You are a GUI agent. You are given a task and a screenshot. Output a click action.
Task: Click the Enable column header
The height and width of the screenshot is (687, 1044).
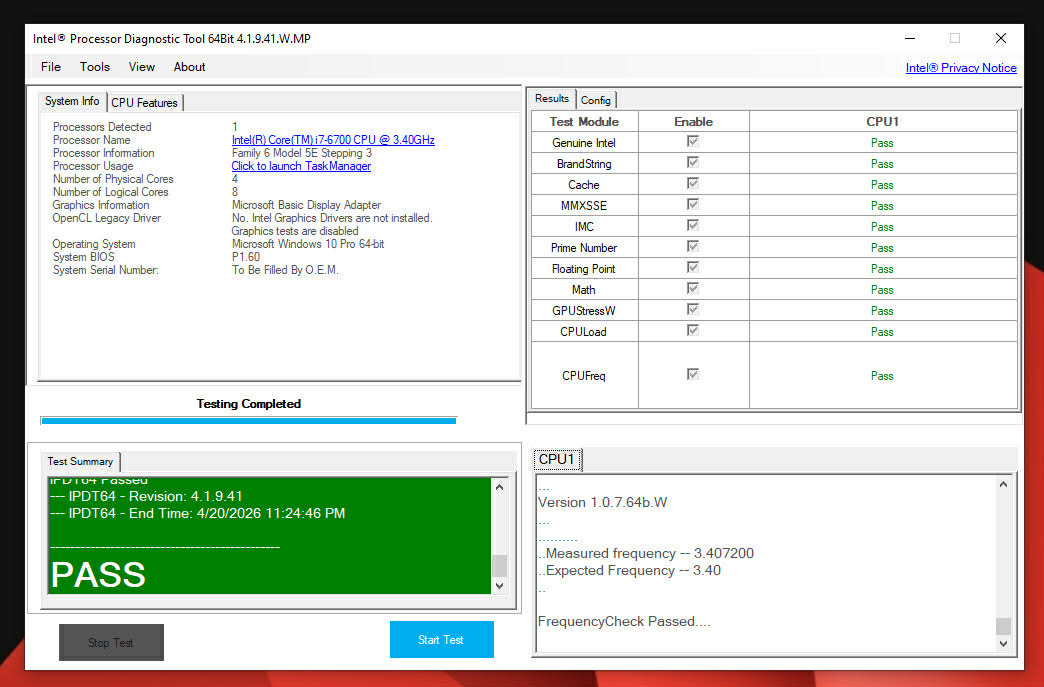click(693, 122)
